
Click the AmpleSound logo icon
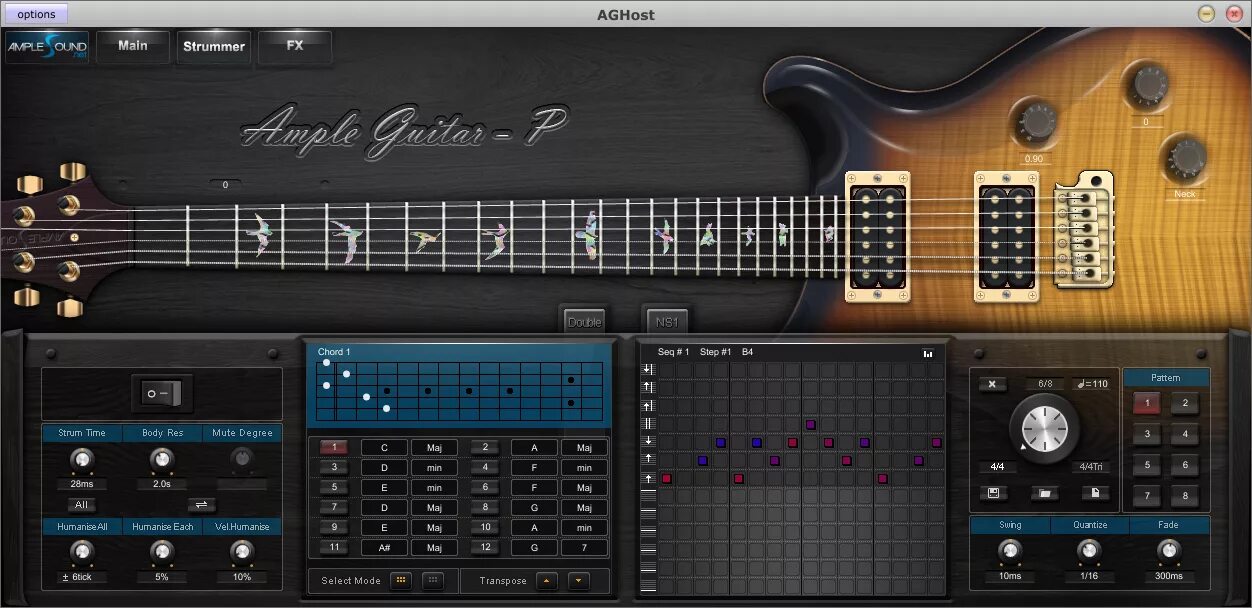47,47
